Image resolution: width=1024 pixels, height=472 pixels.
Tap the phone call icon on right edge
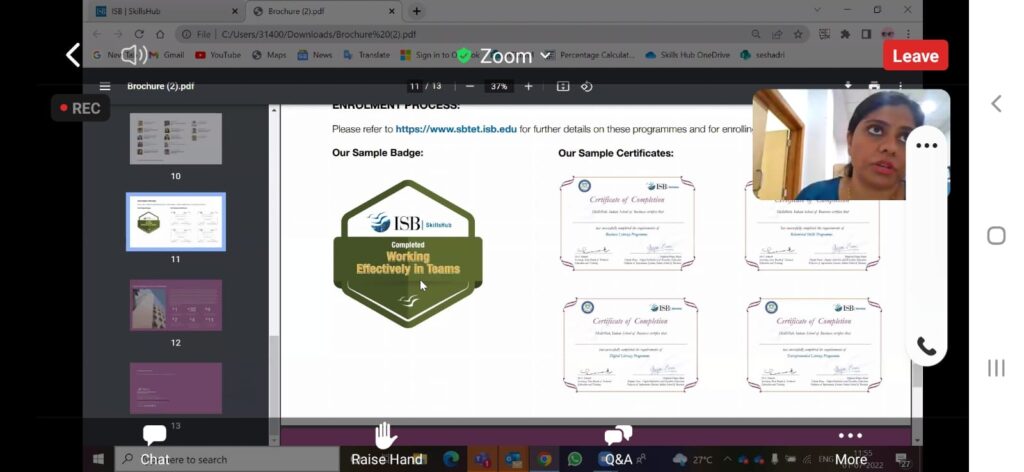(x=927, y=347)
